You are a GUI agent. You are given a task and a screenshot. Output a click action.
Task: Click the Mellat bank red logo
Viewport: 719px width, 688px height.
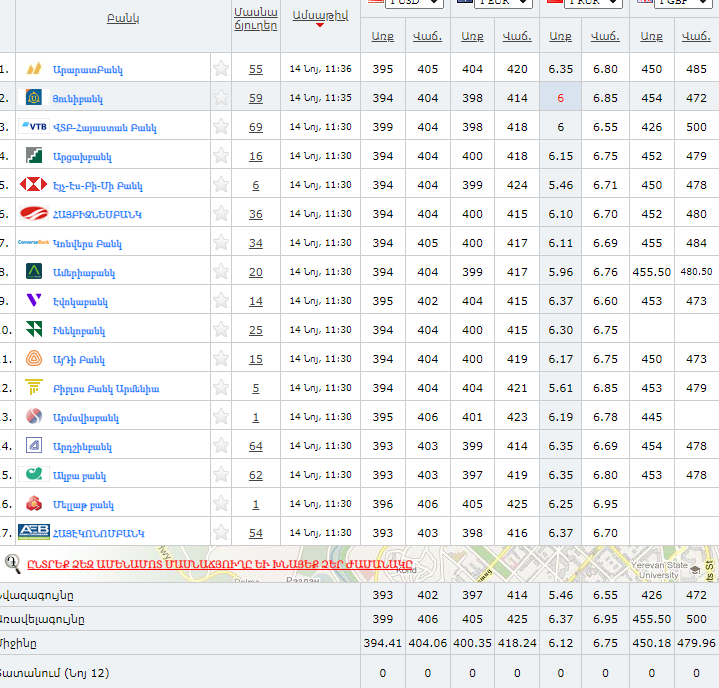(34, 503)
